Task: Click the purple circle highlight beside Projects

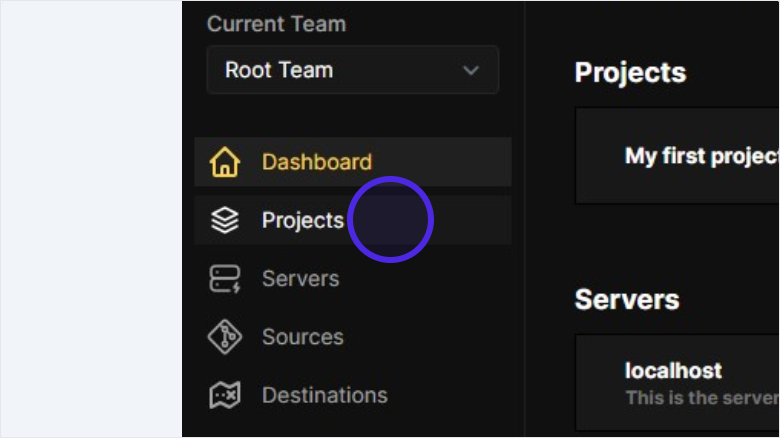Action: pos(391,220)
